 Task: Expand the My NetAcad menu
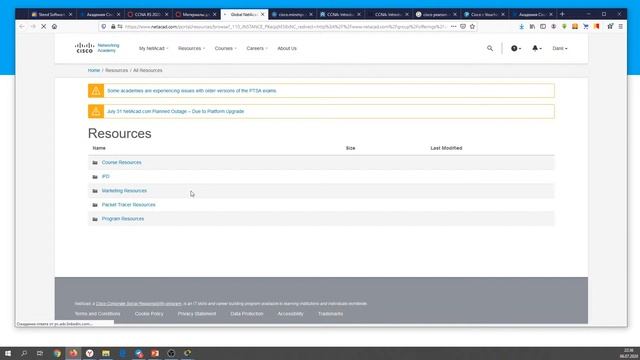point(153,48)
